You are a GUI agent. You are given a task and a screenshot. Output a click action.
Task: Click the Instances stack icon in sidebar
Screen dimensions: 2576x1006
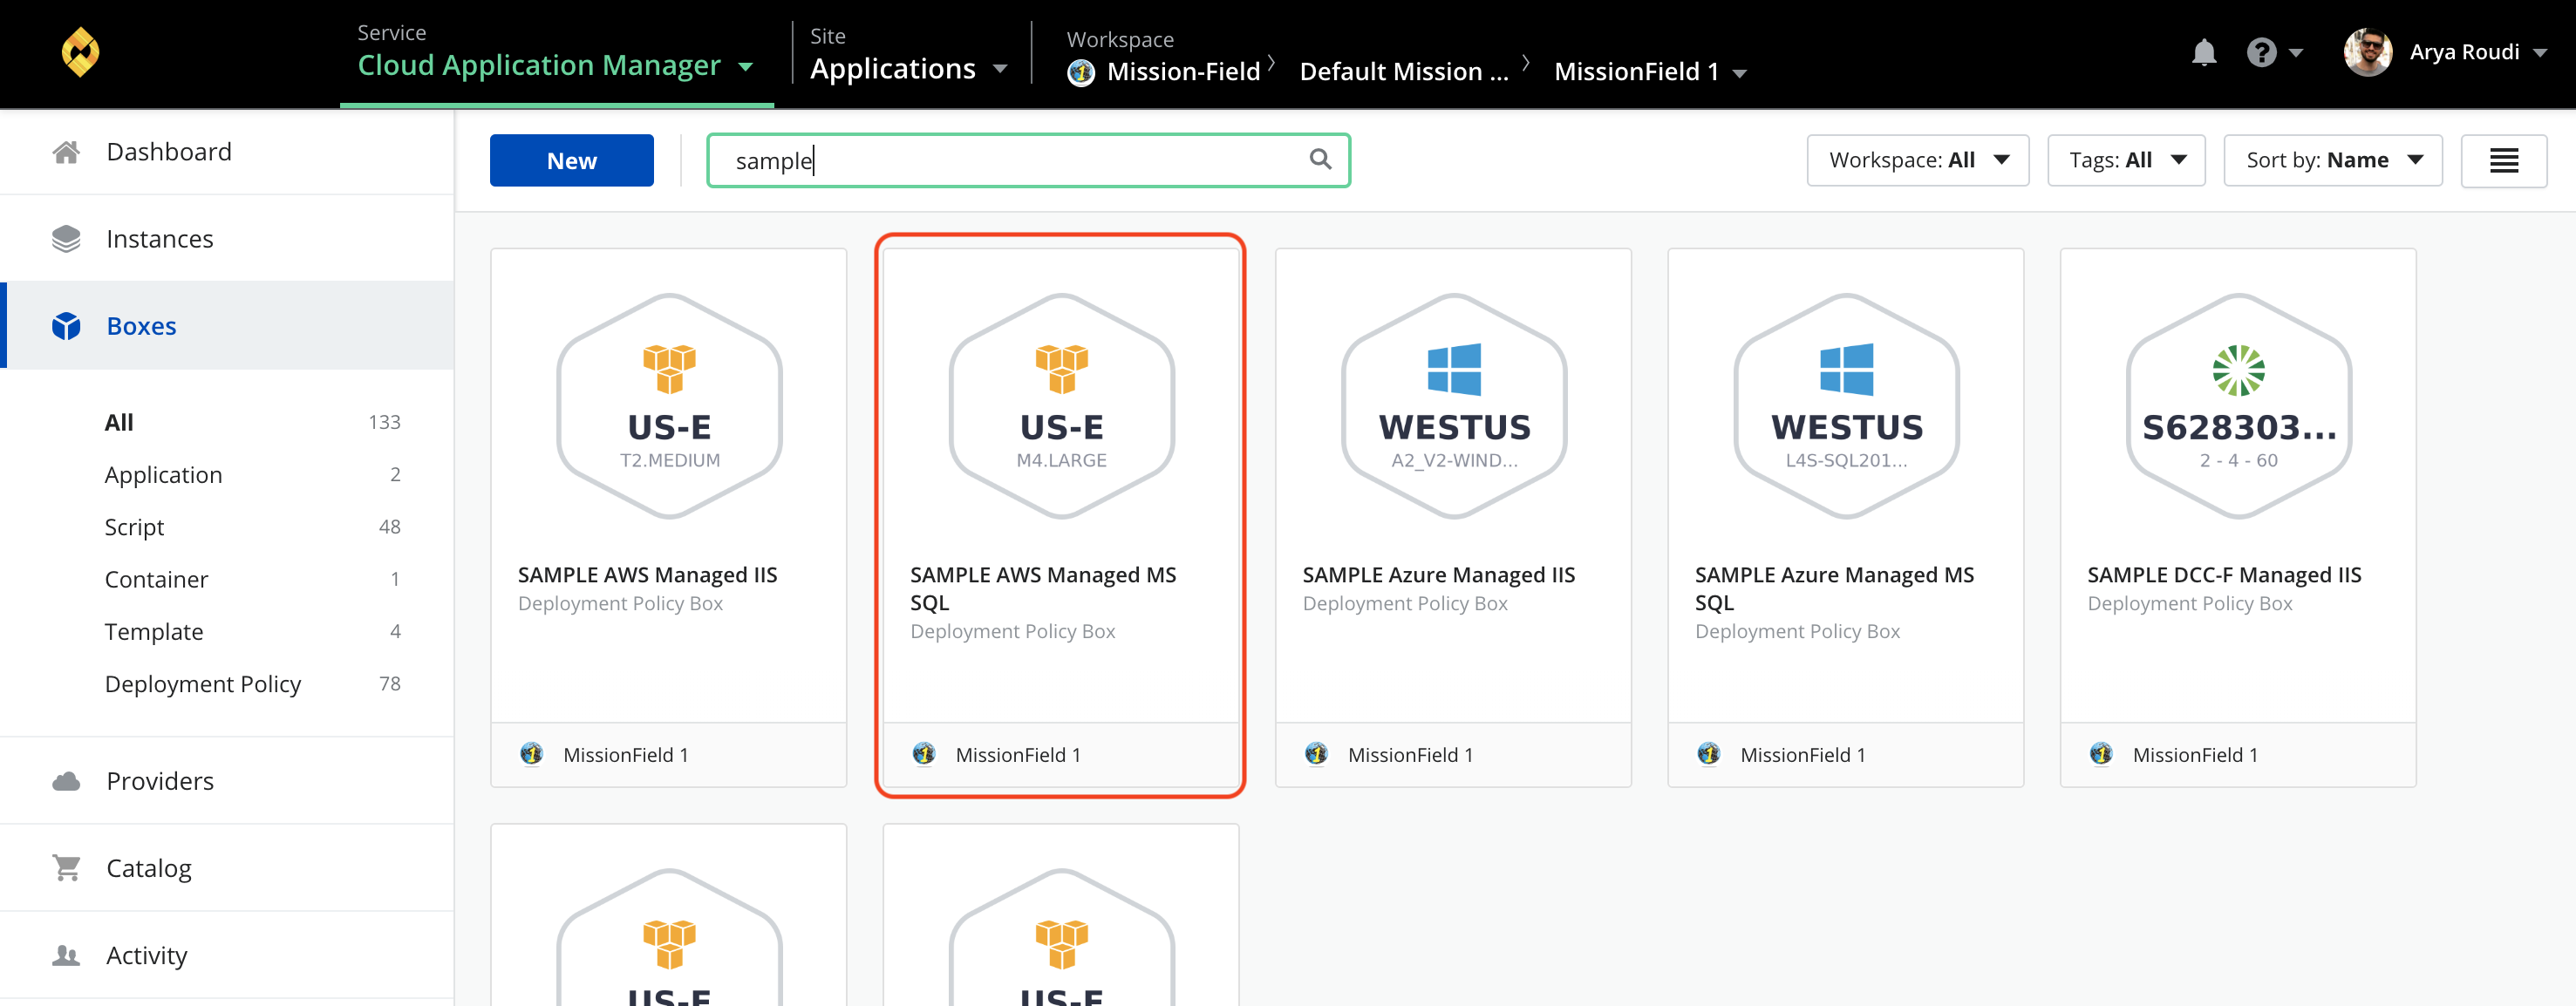(65, 236)
